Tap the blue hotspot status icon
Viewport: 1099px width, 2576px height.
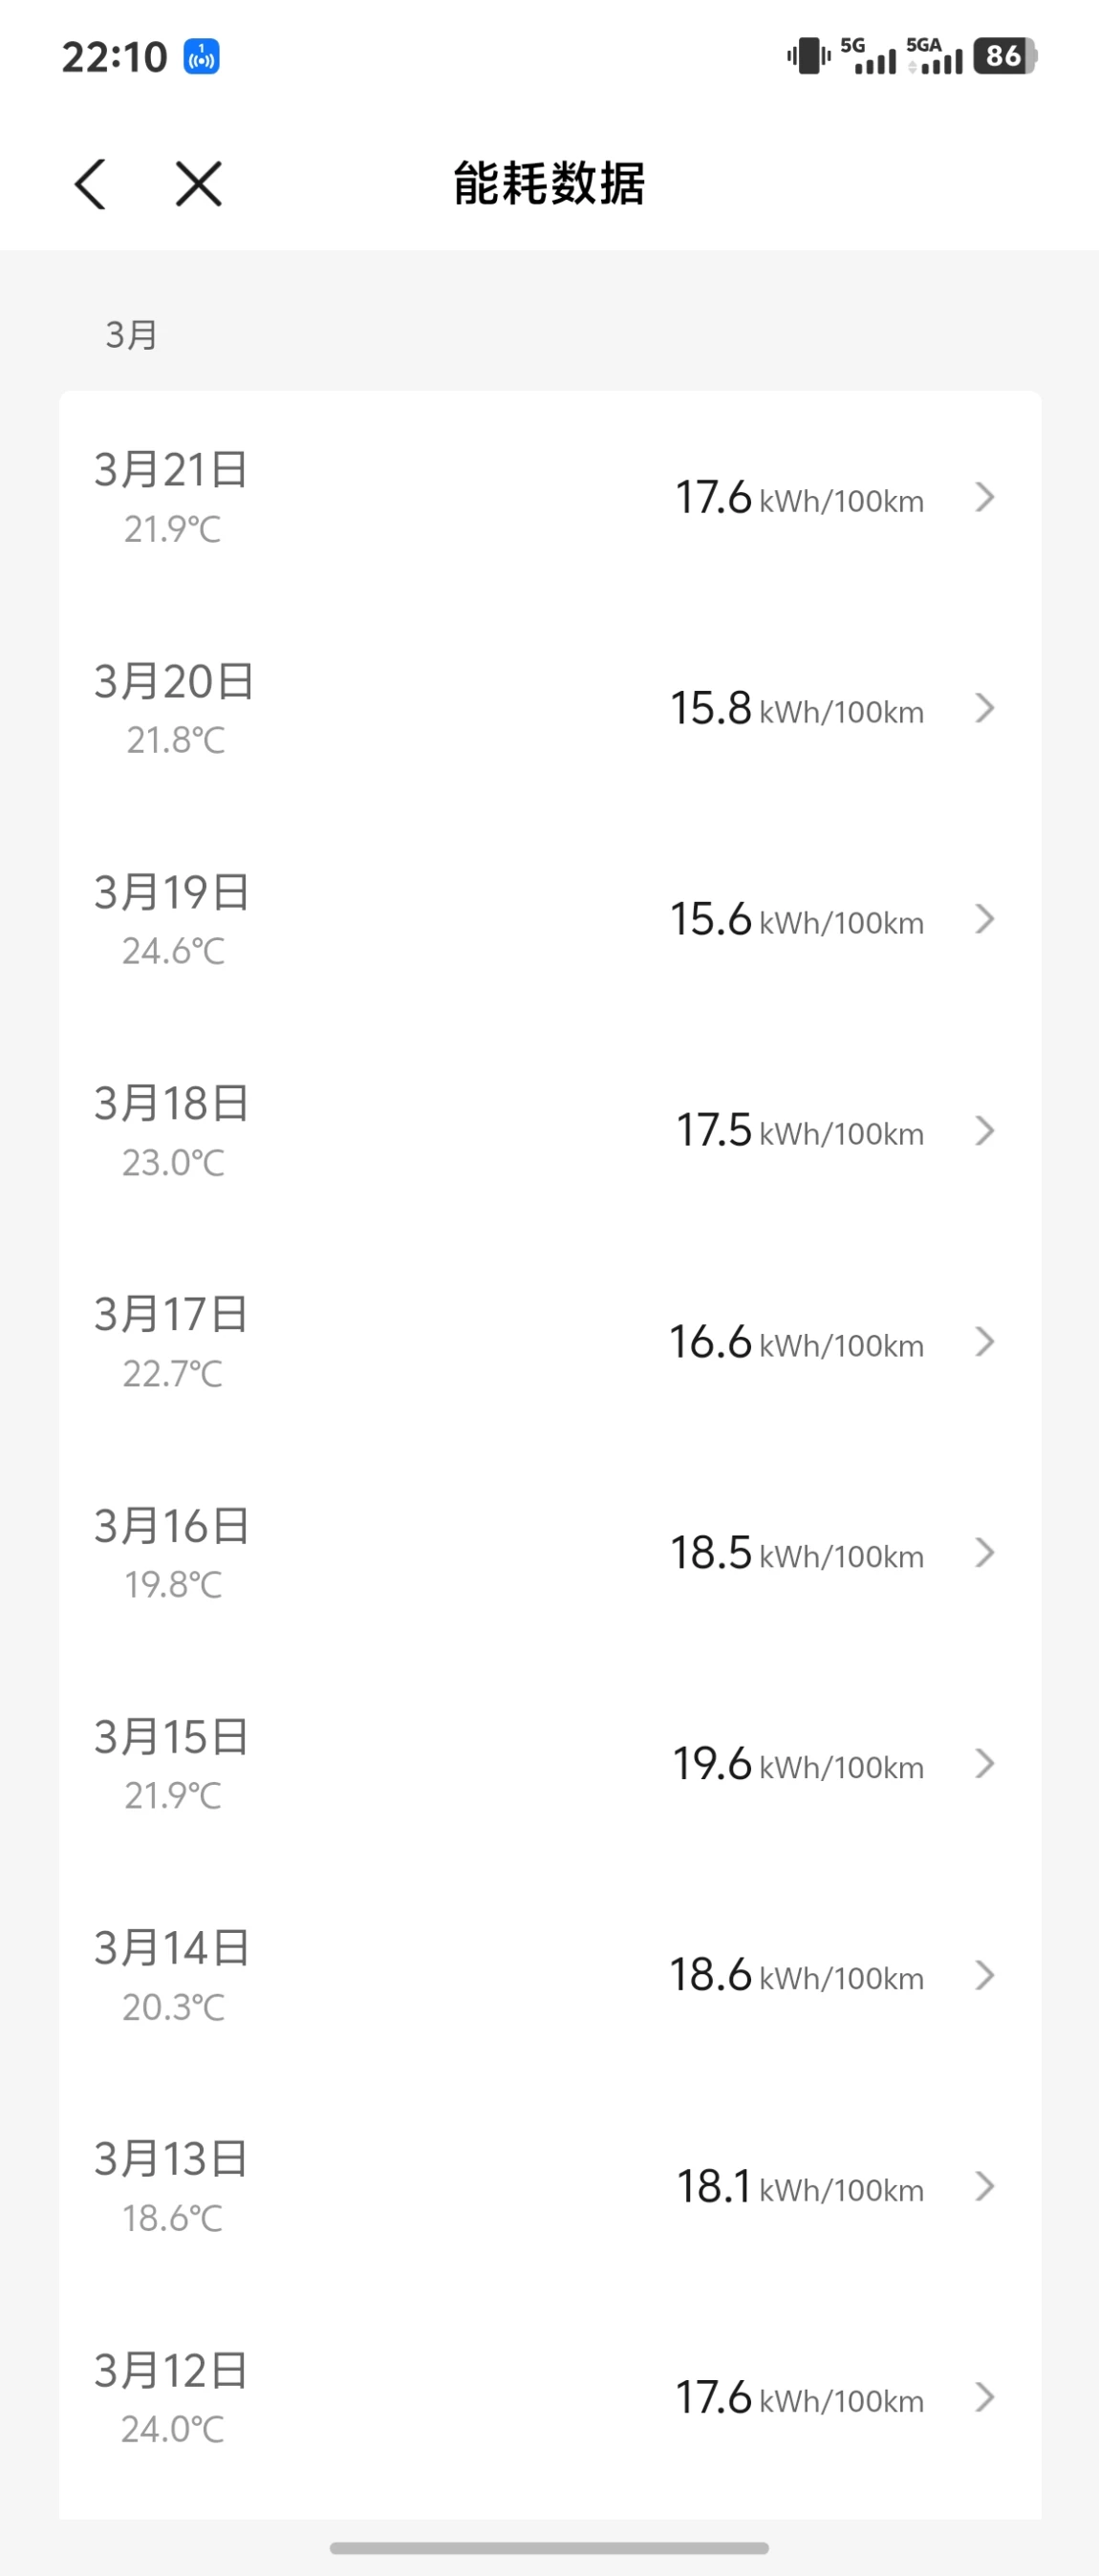[x=201, y=57]
